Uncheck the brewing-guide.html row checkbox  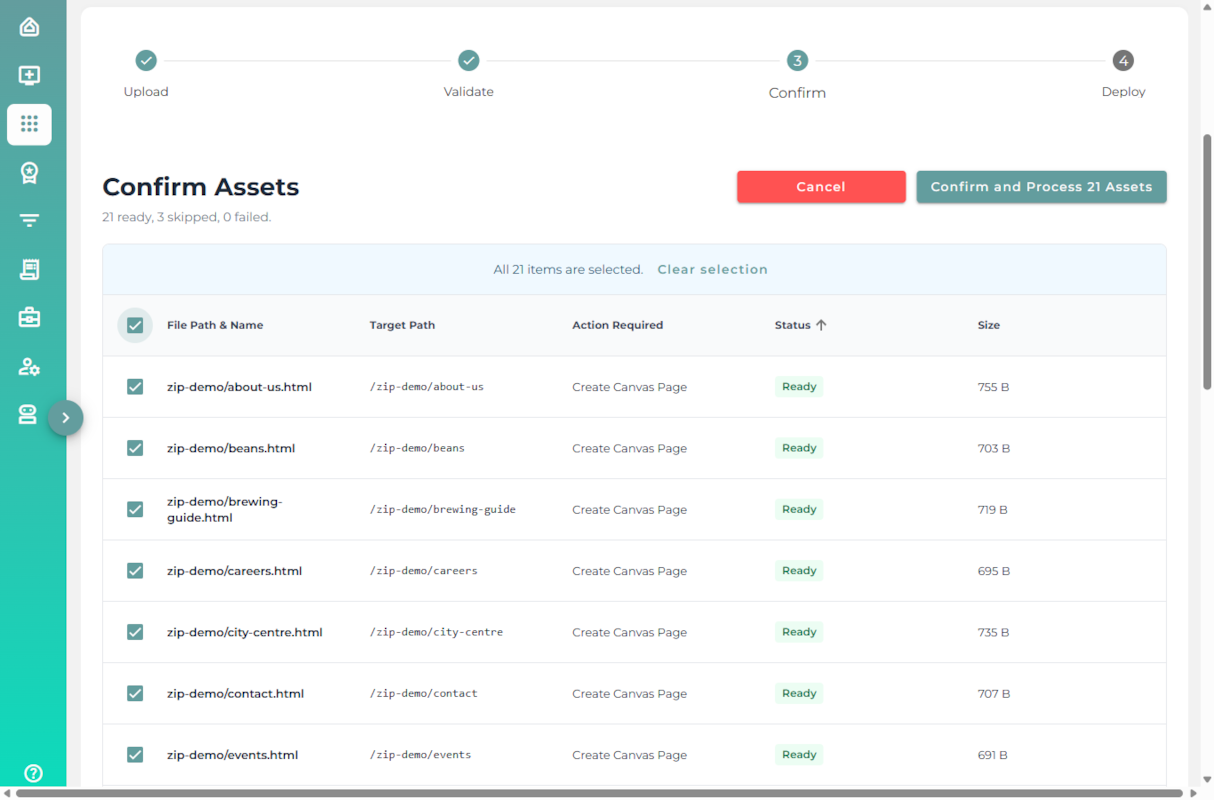pos(135,510)
